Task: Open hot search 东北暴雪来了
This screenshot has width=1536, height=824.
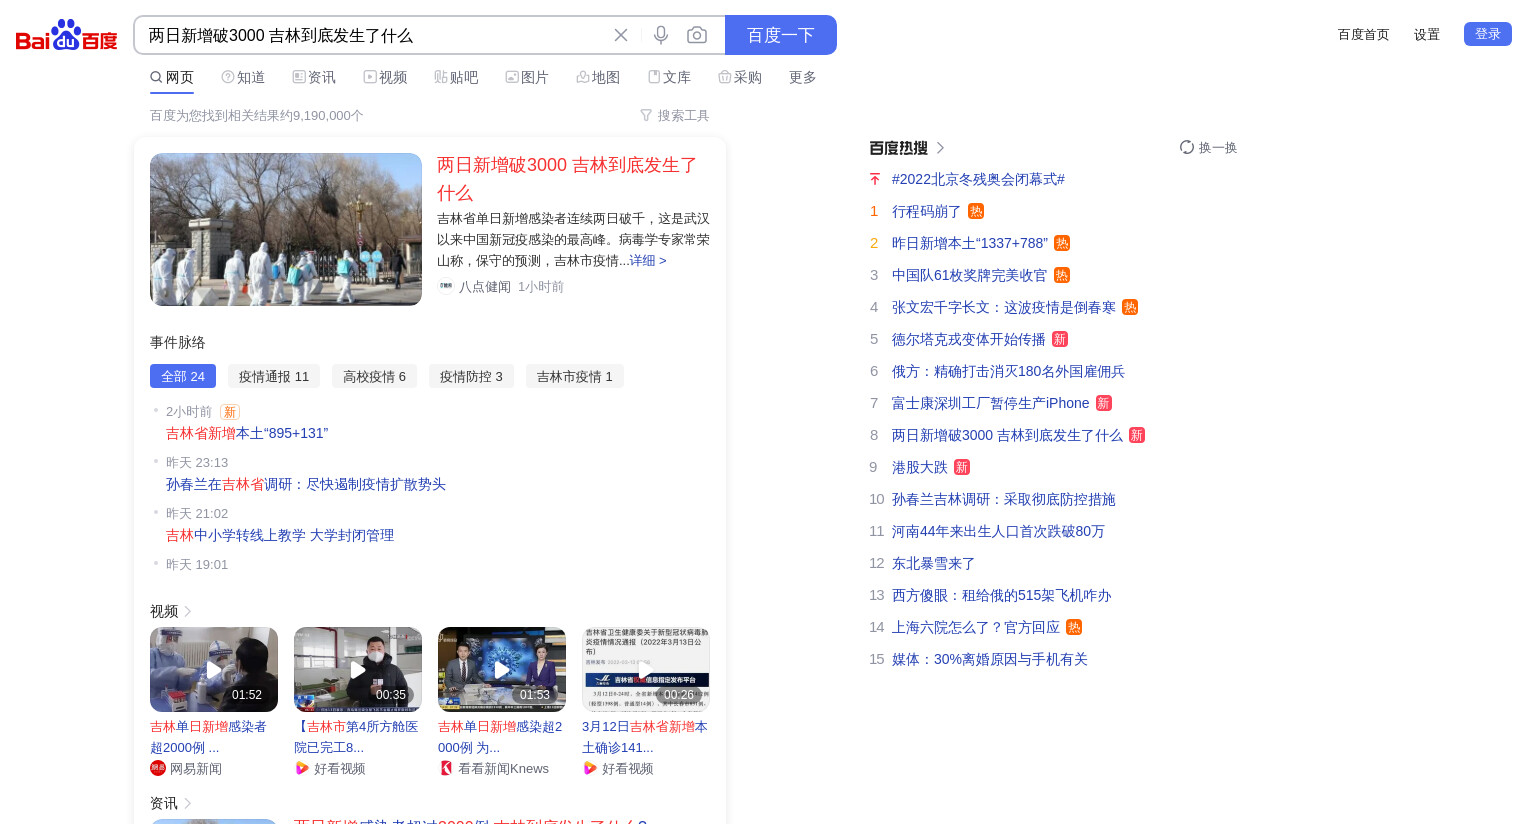Action: (x=934, y=563)
